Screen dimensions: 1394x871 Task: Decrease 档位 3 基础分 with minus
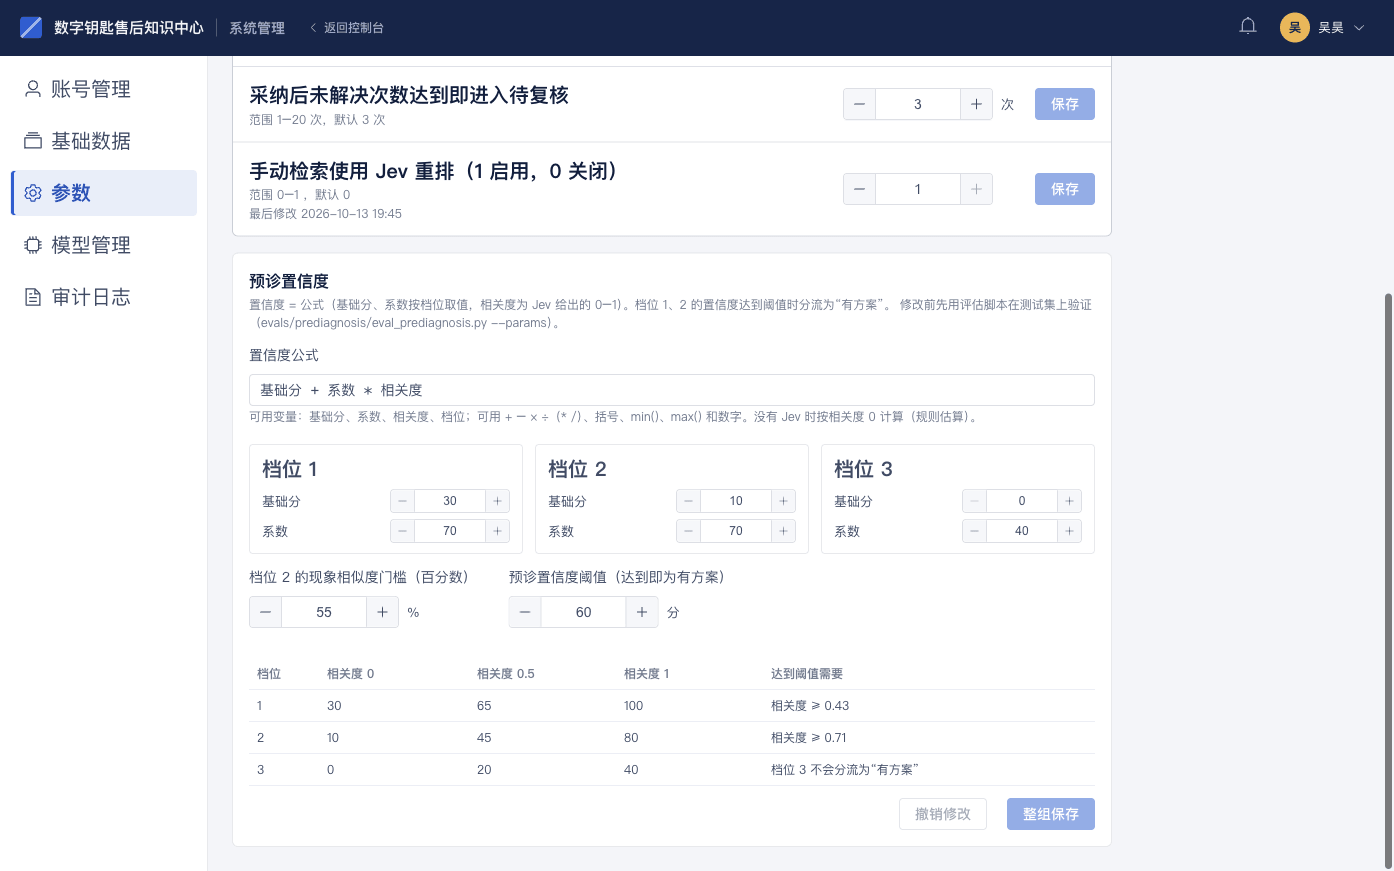tap(975, 501)
